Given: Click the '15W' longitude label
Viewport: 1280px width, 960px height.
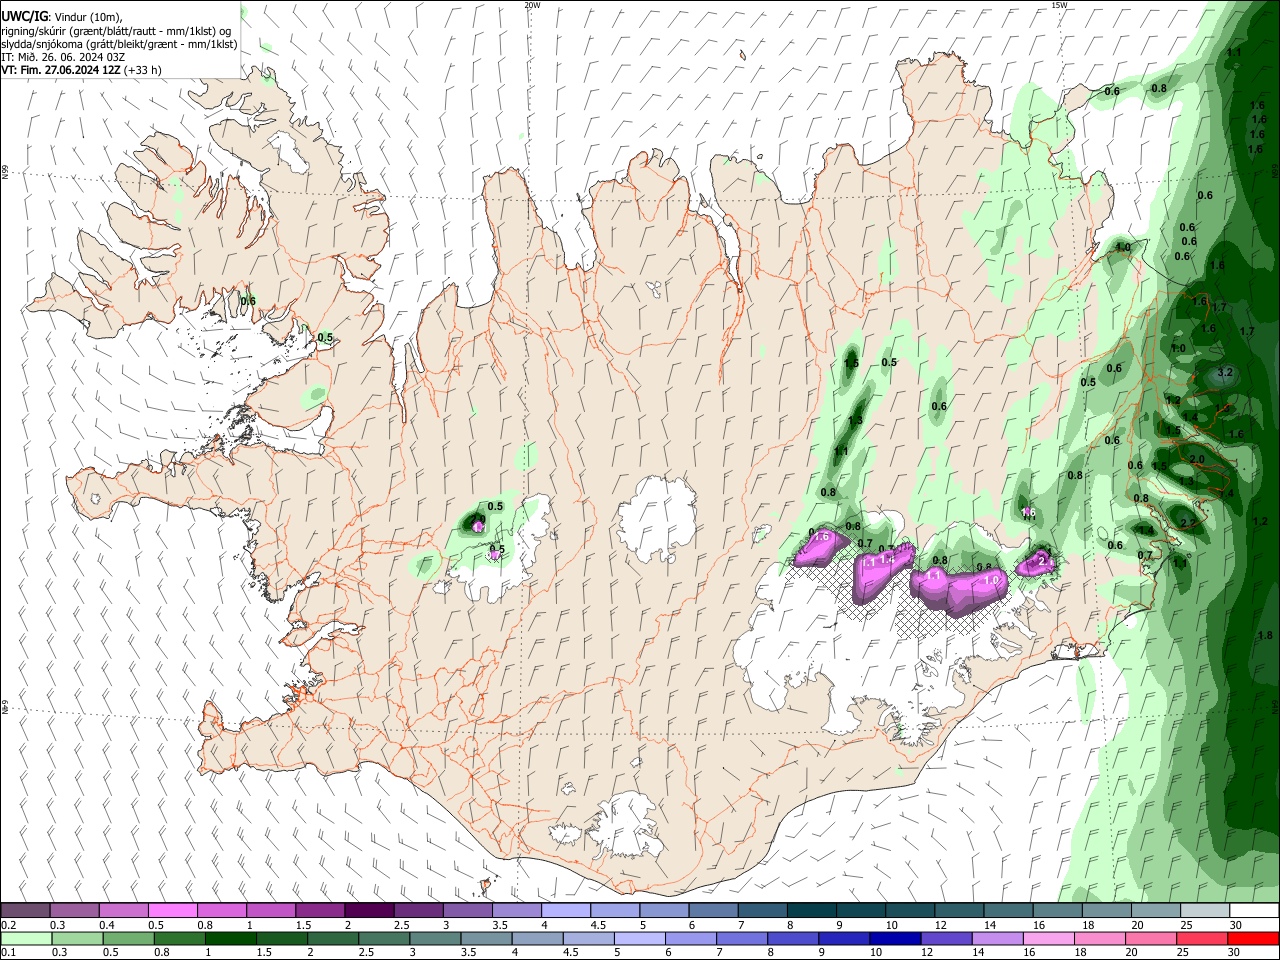Looking at the screenshot, I should click(1059, 5).
